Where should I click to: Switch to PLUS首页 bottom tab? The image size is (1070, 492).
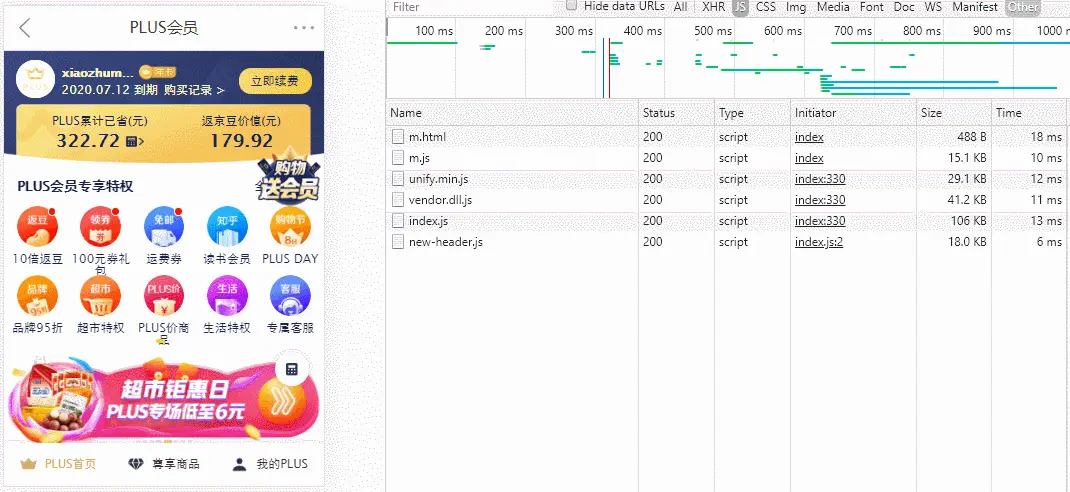(x=58, y=464)
